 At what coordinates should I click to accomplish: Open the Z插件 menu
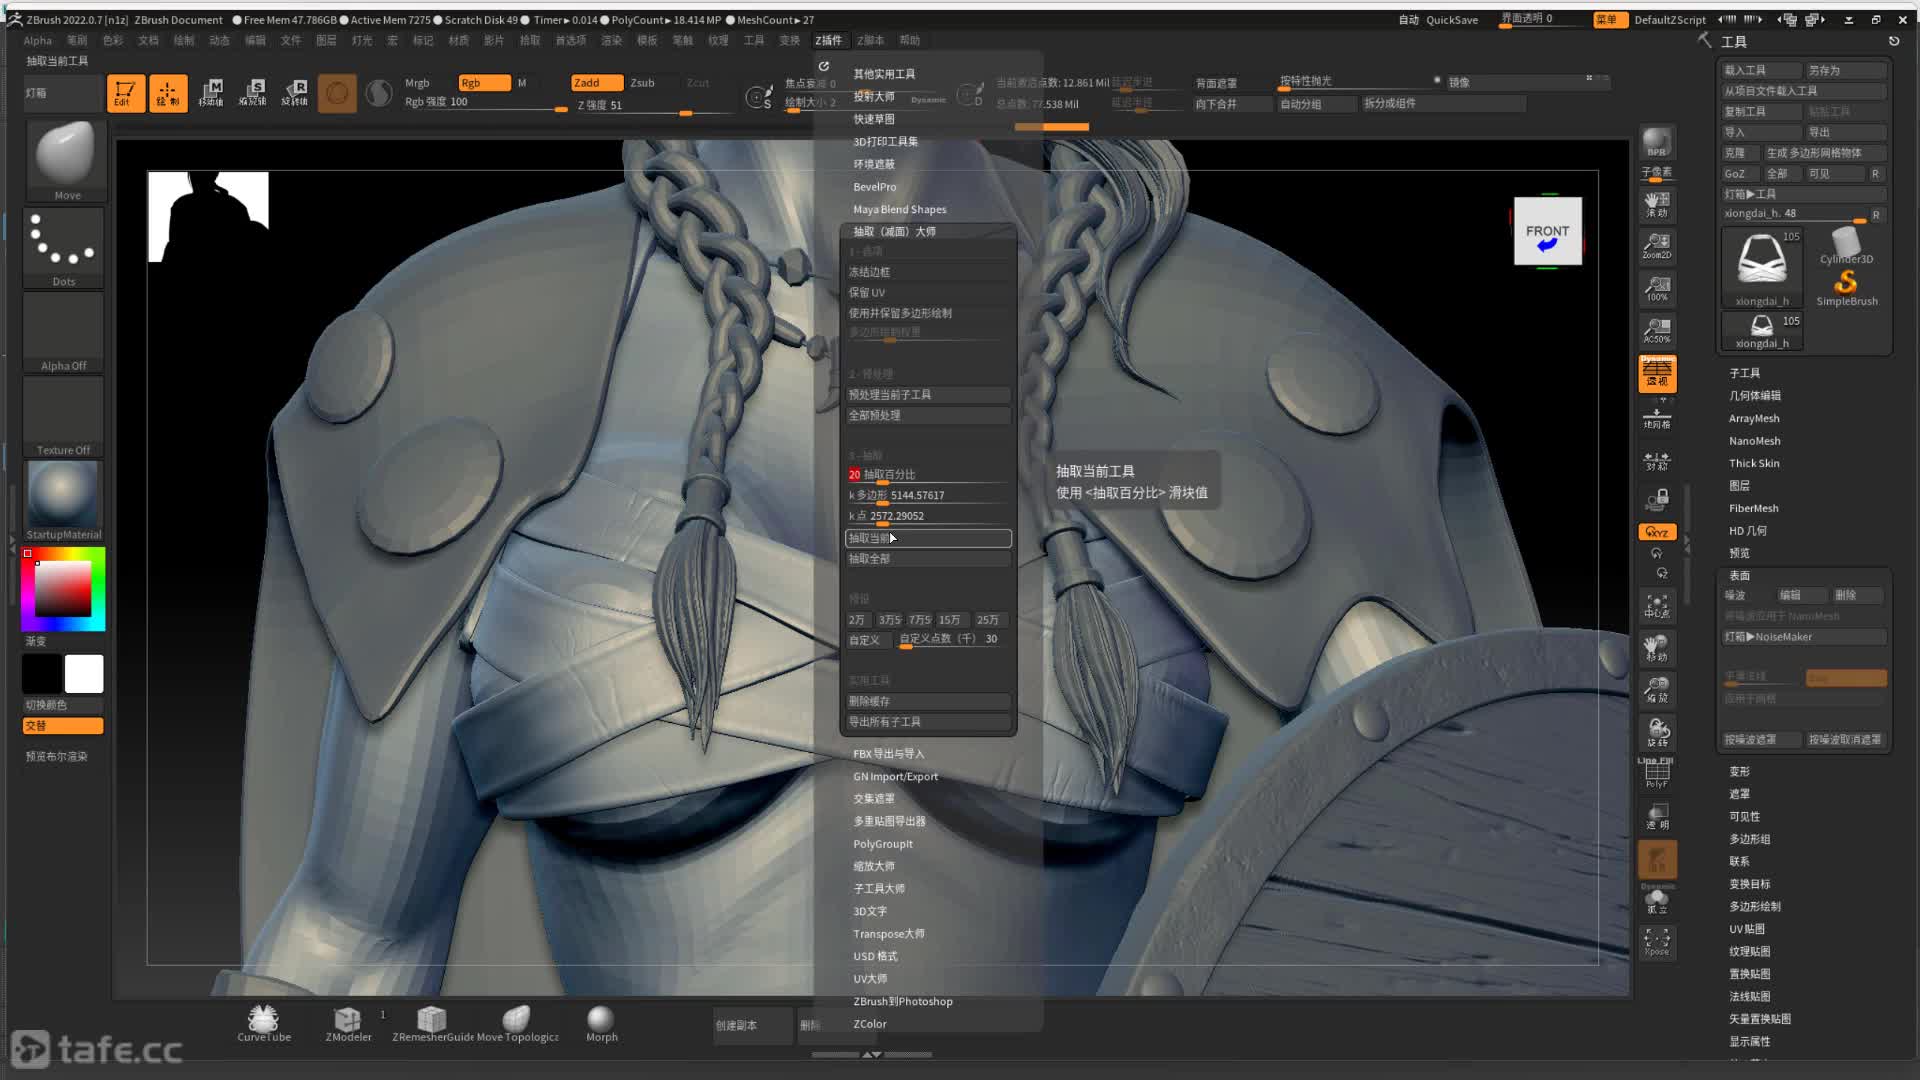(x=828, y=41)
